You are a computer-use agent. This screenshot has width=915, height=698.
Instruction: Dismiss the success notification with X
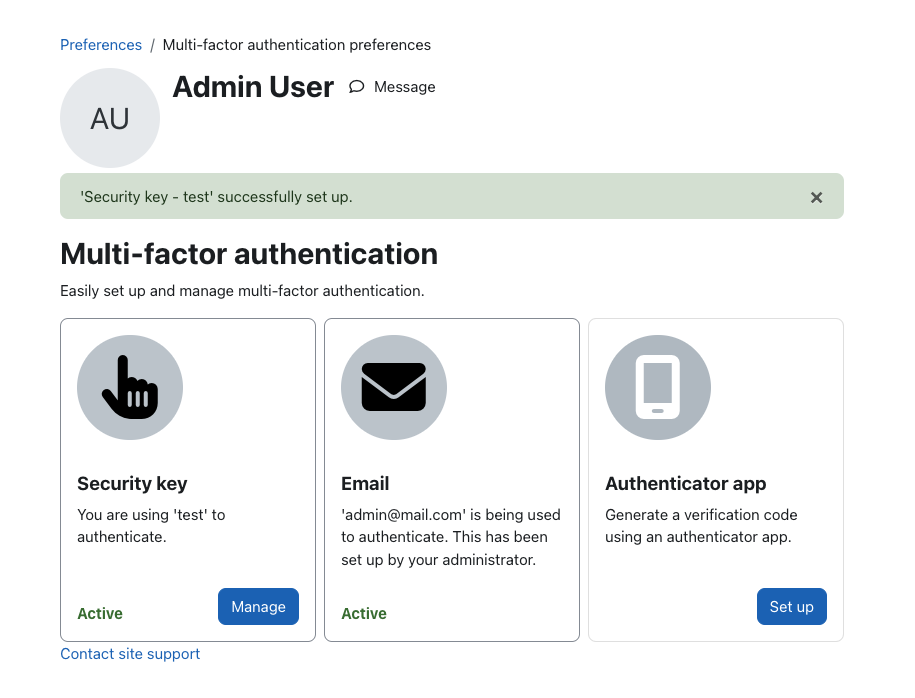(816, 197)
